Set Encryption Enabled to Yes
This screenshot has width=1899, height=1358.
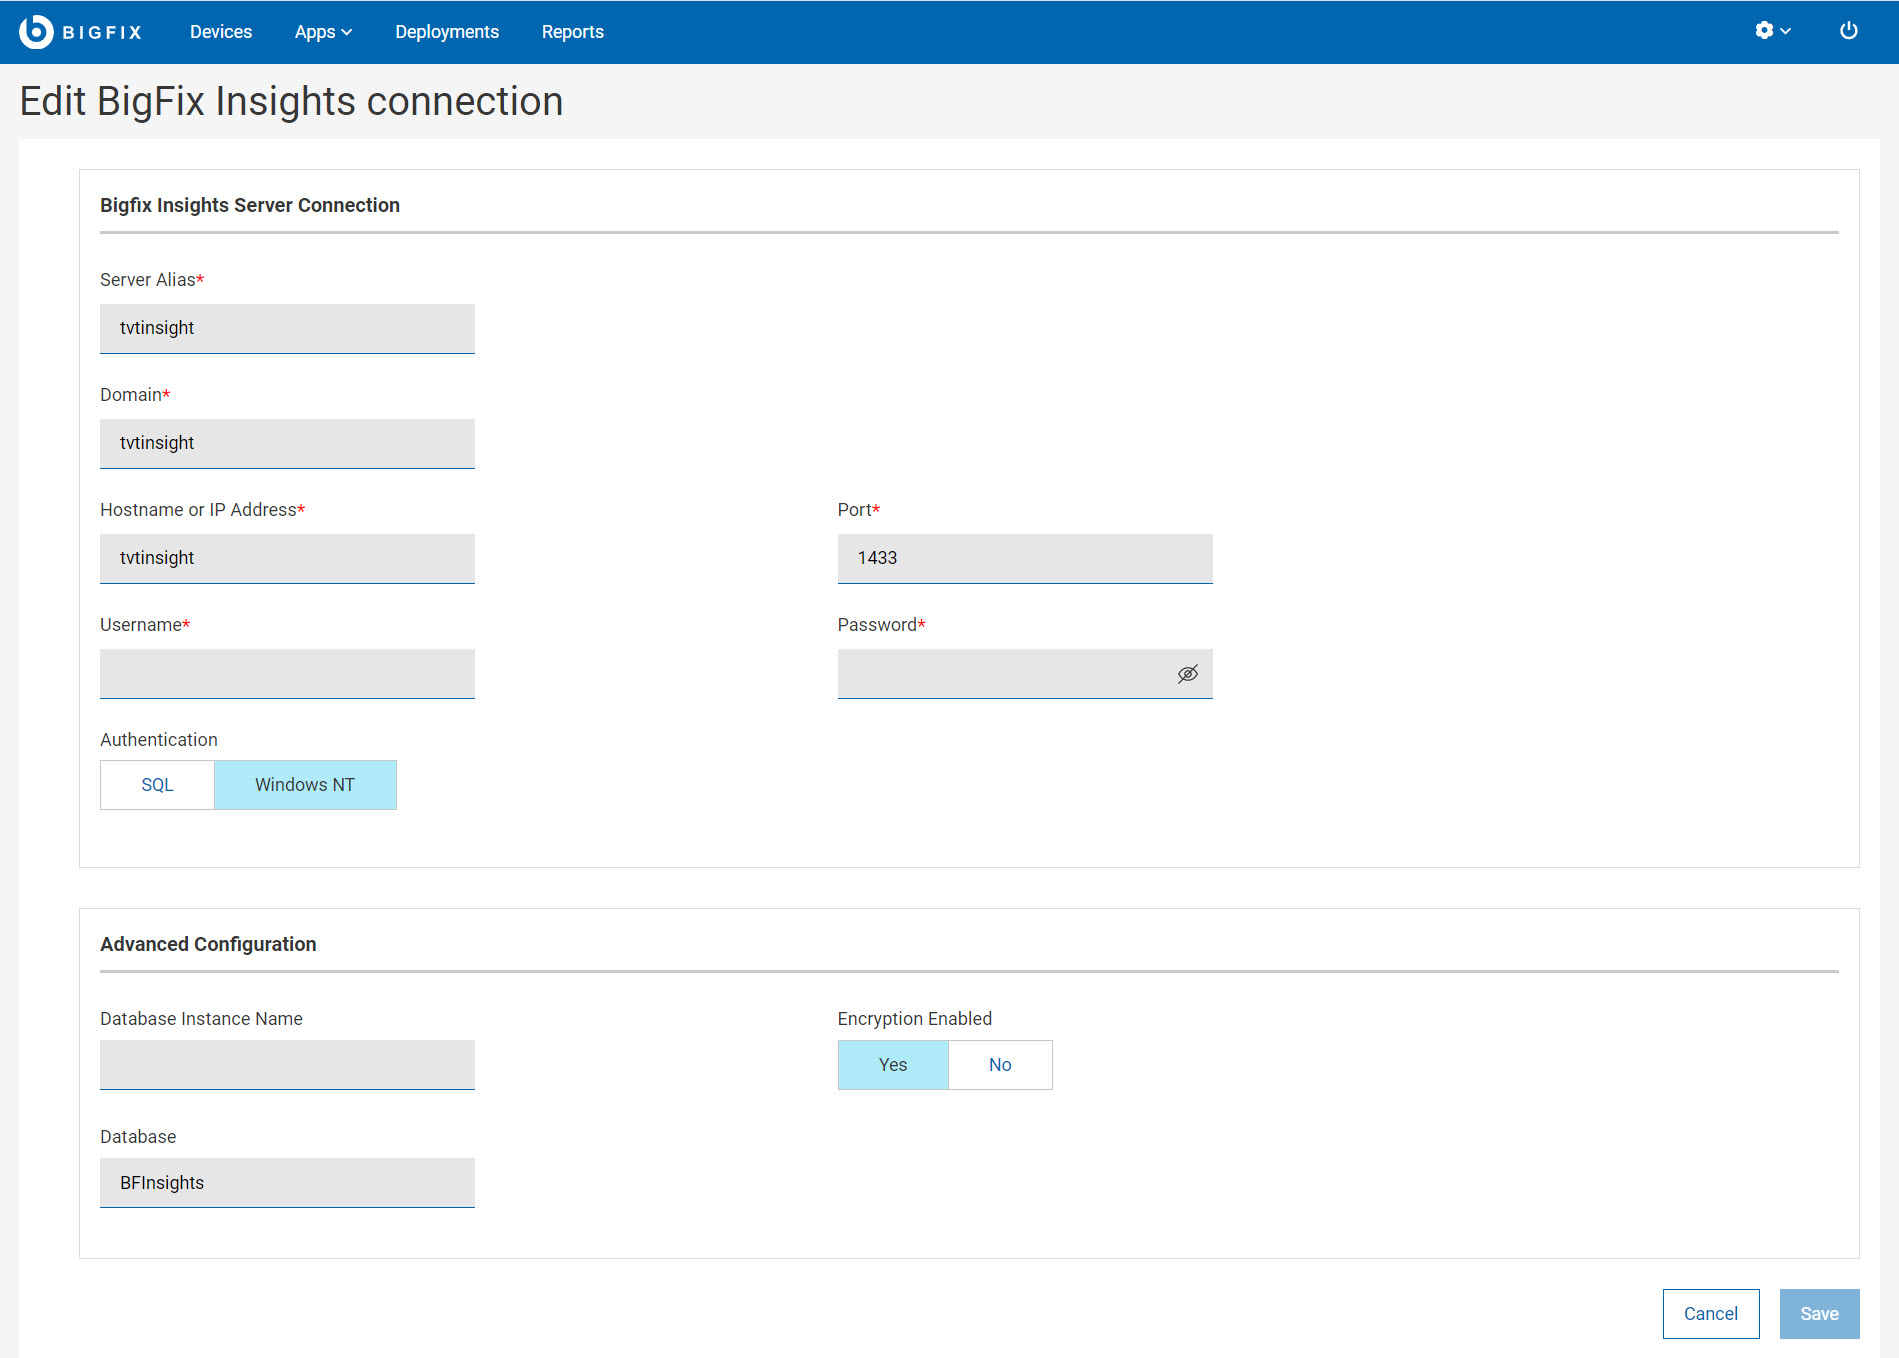point(893,1065)
